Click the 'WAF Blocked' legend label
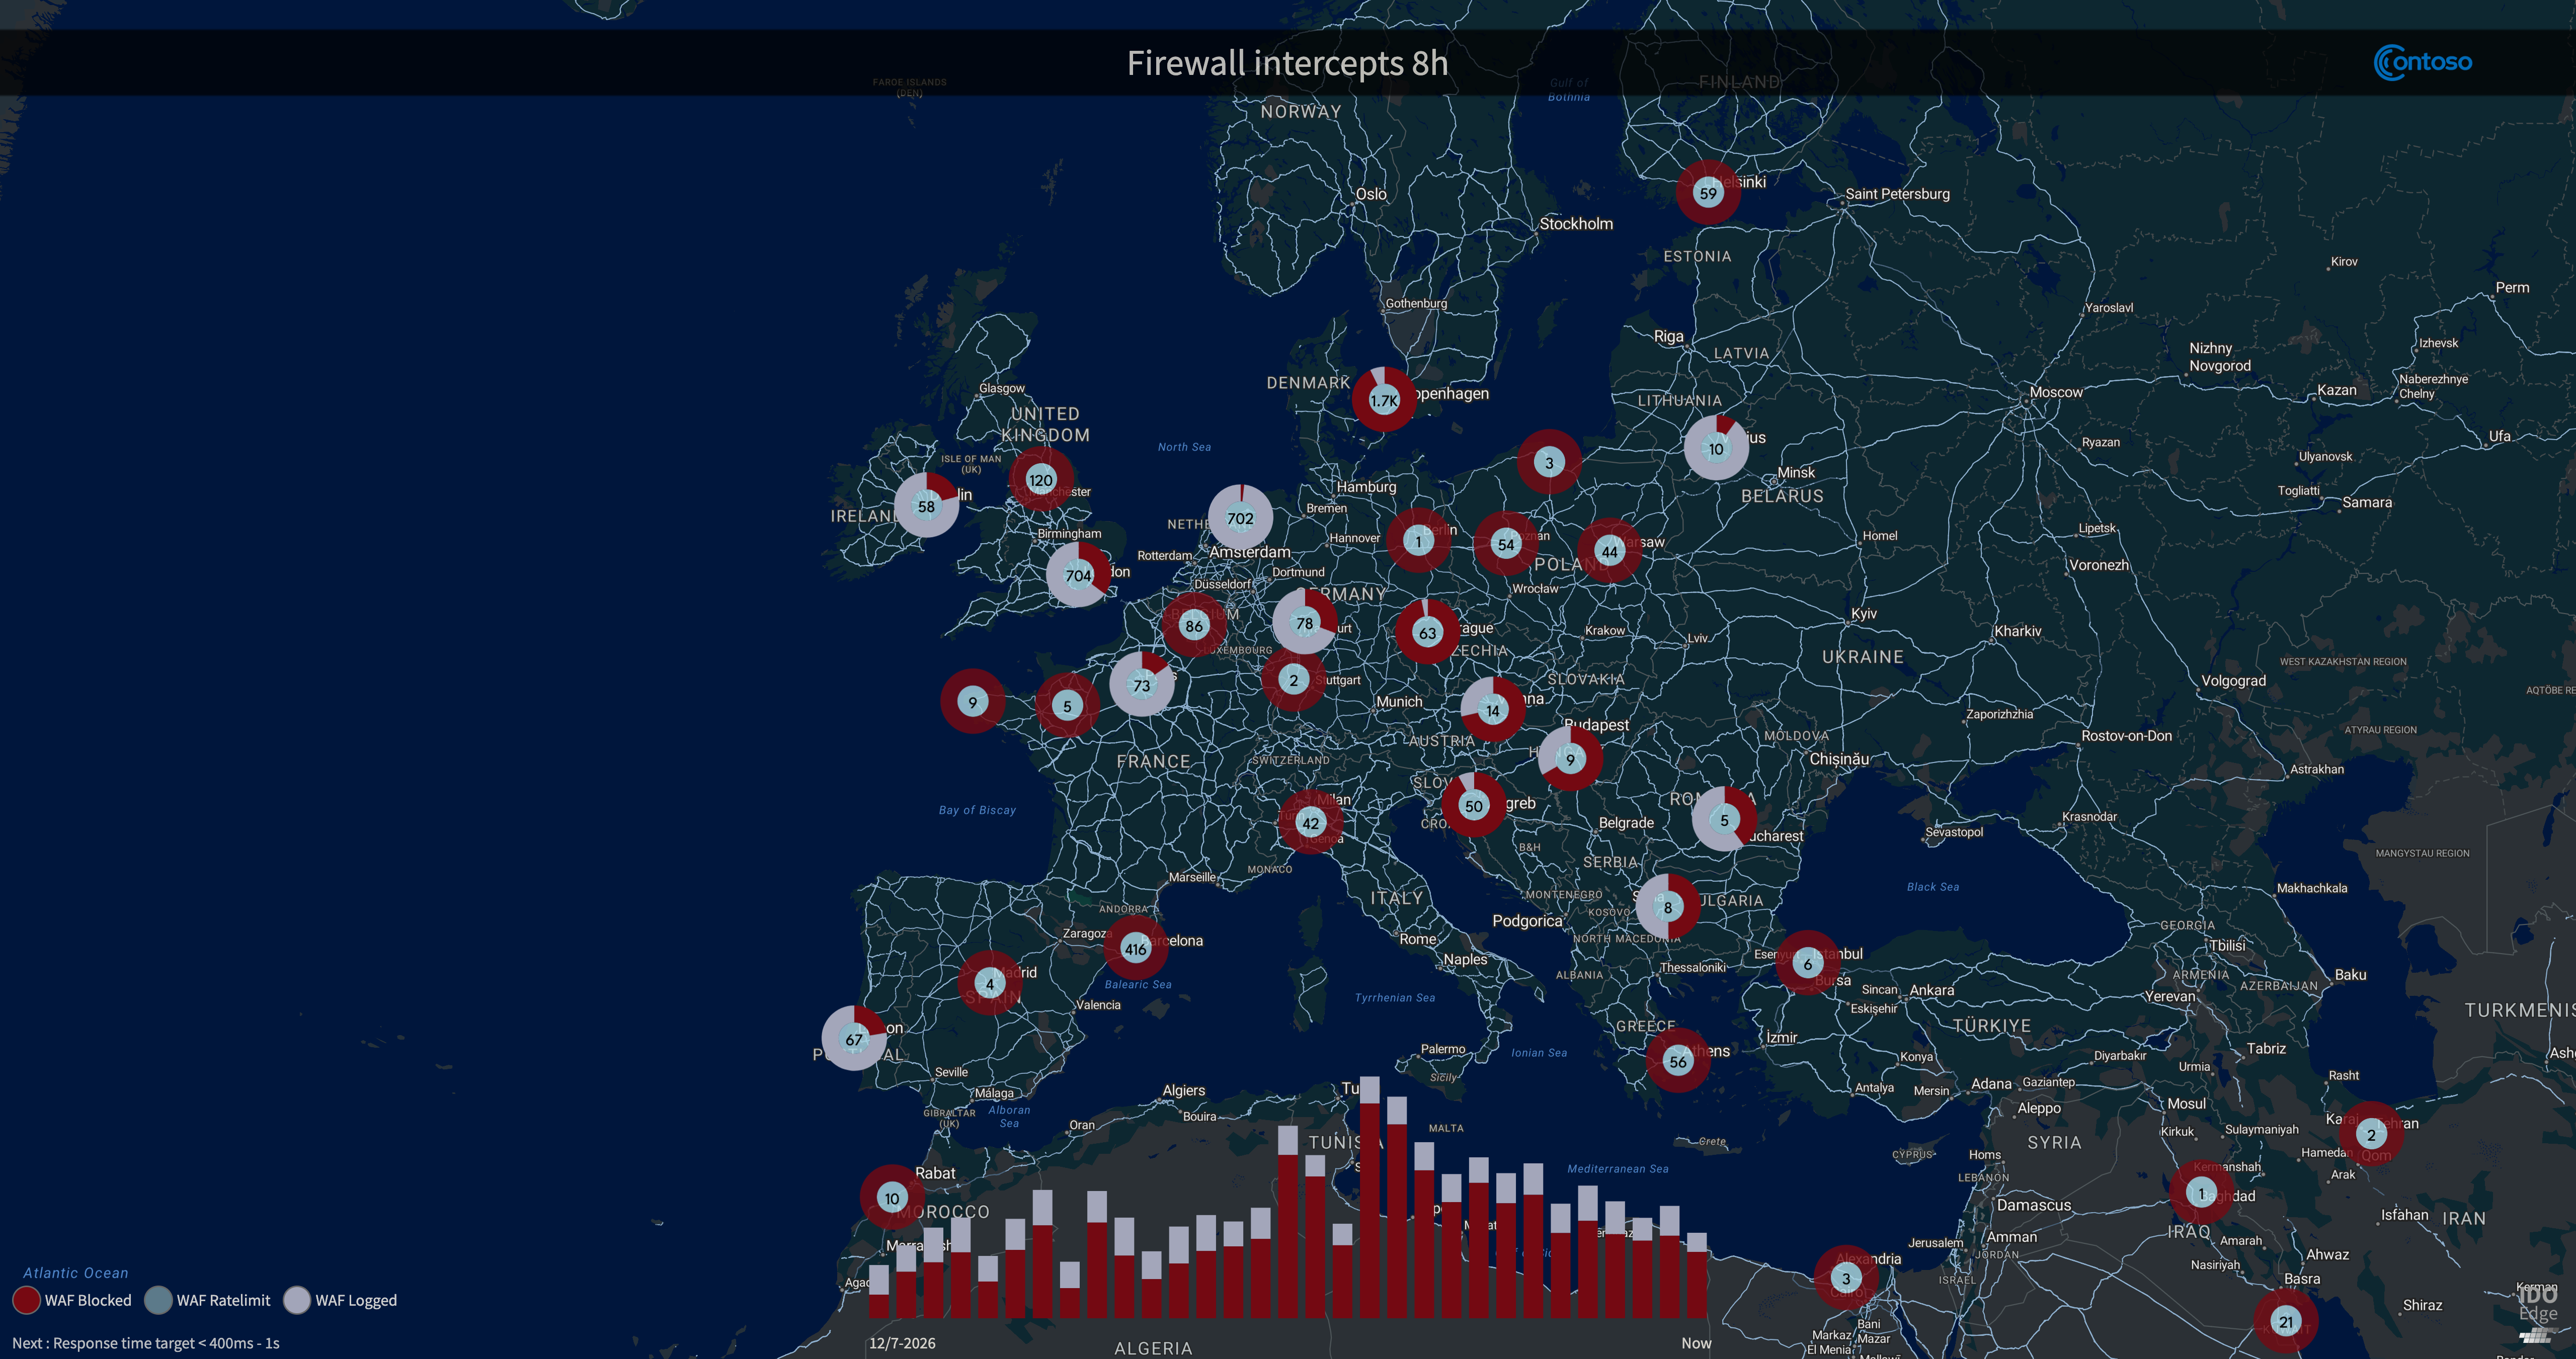Viewport: 2576px width, 1359px height. click(x=88, y=1300)
